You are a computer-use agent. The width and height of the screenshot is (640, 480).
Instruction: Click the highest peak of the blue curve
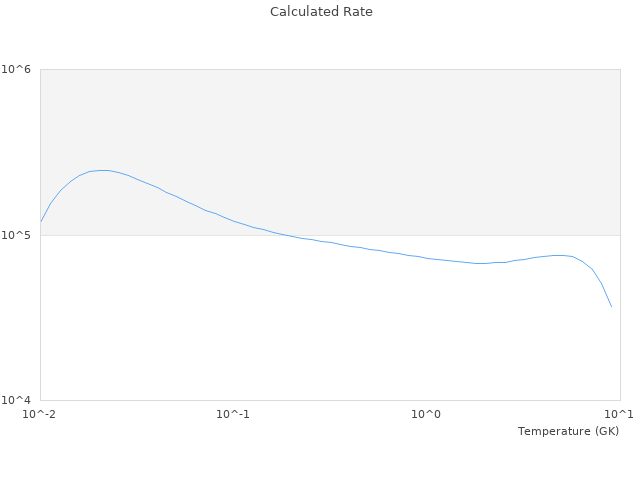click(x=102, y=170)
